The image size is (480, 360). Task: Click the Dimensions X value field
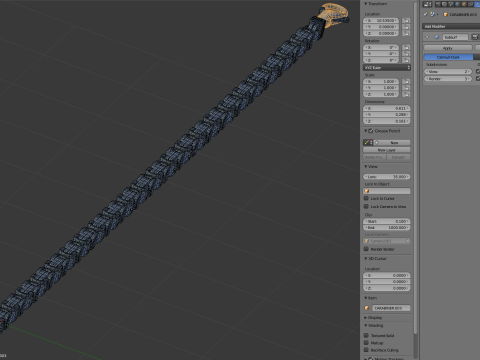click(387, 108)
